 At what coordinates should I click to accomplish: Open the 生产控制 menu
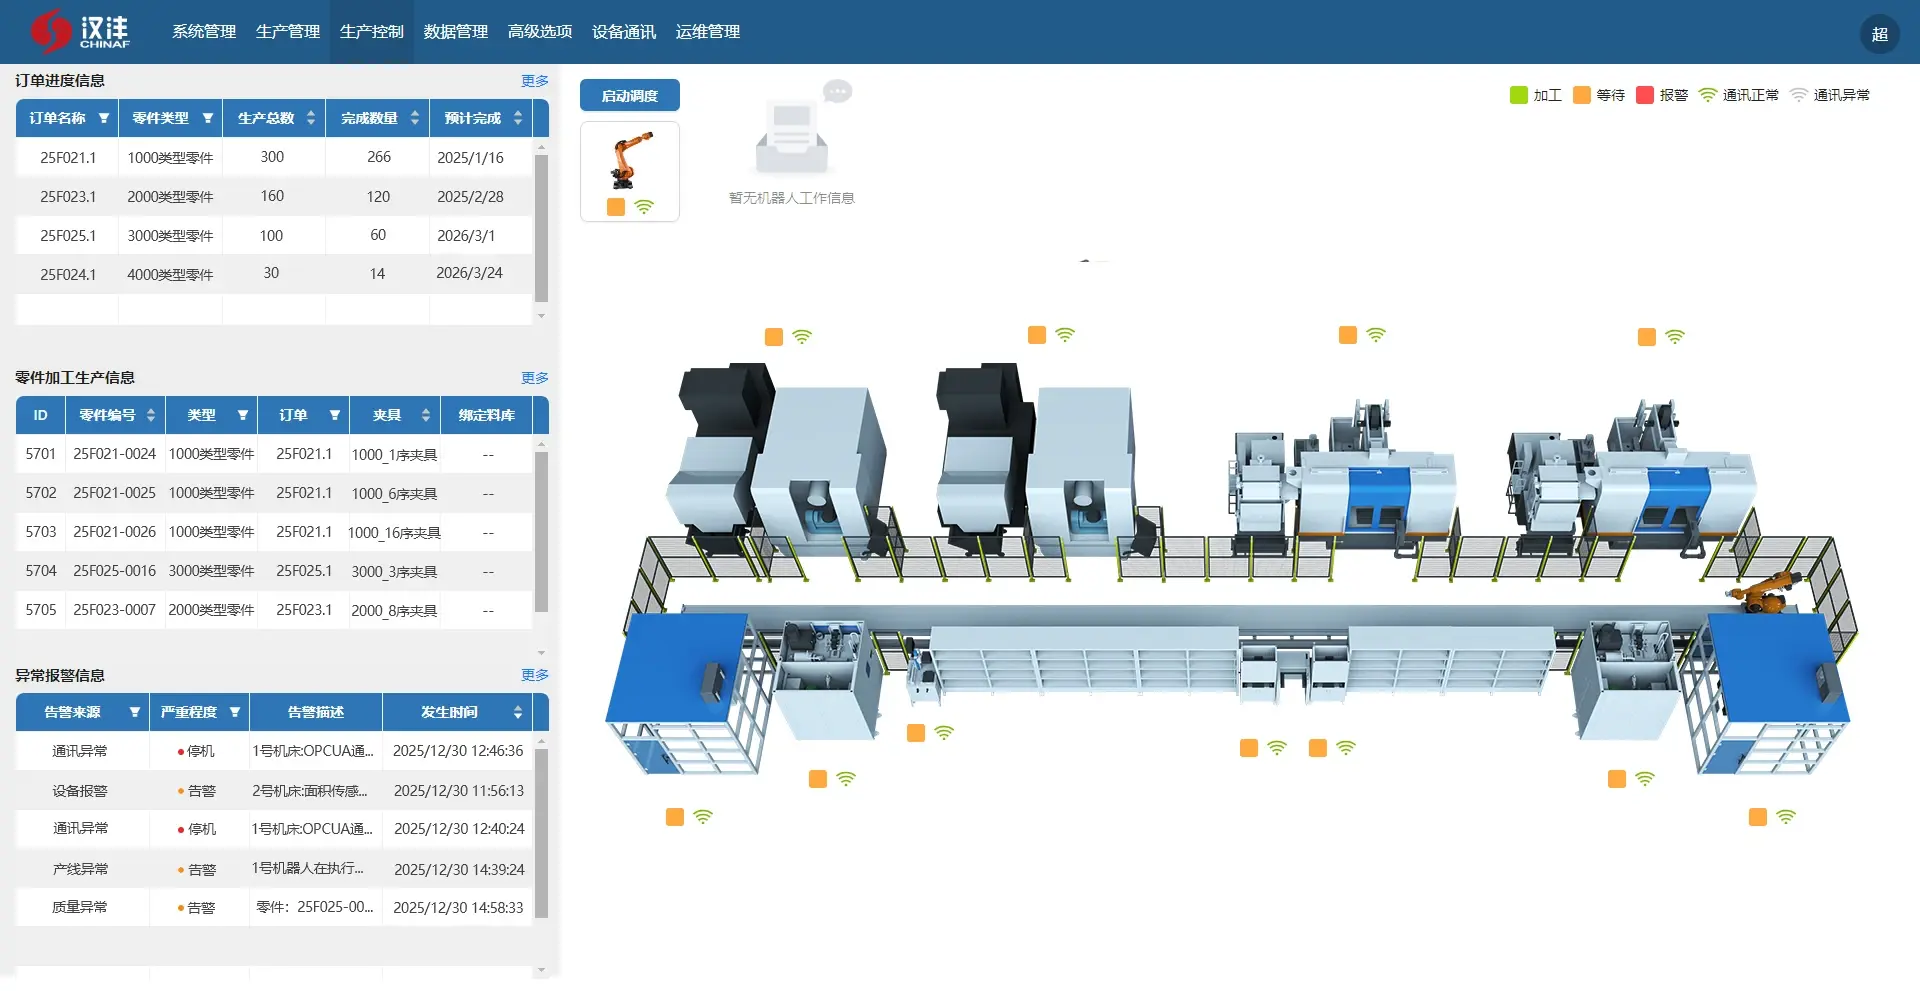(x=371, y=32)
